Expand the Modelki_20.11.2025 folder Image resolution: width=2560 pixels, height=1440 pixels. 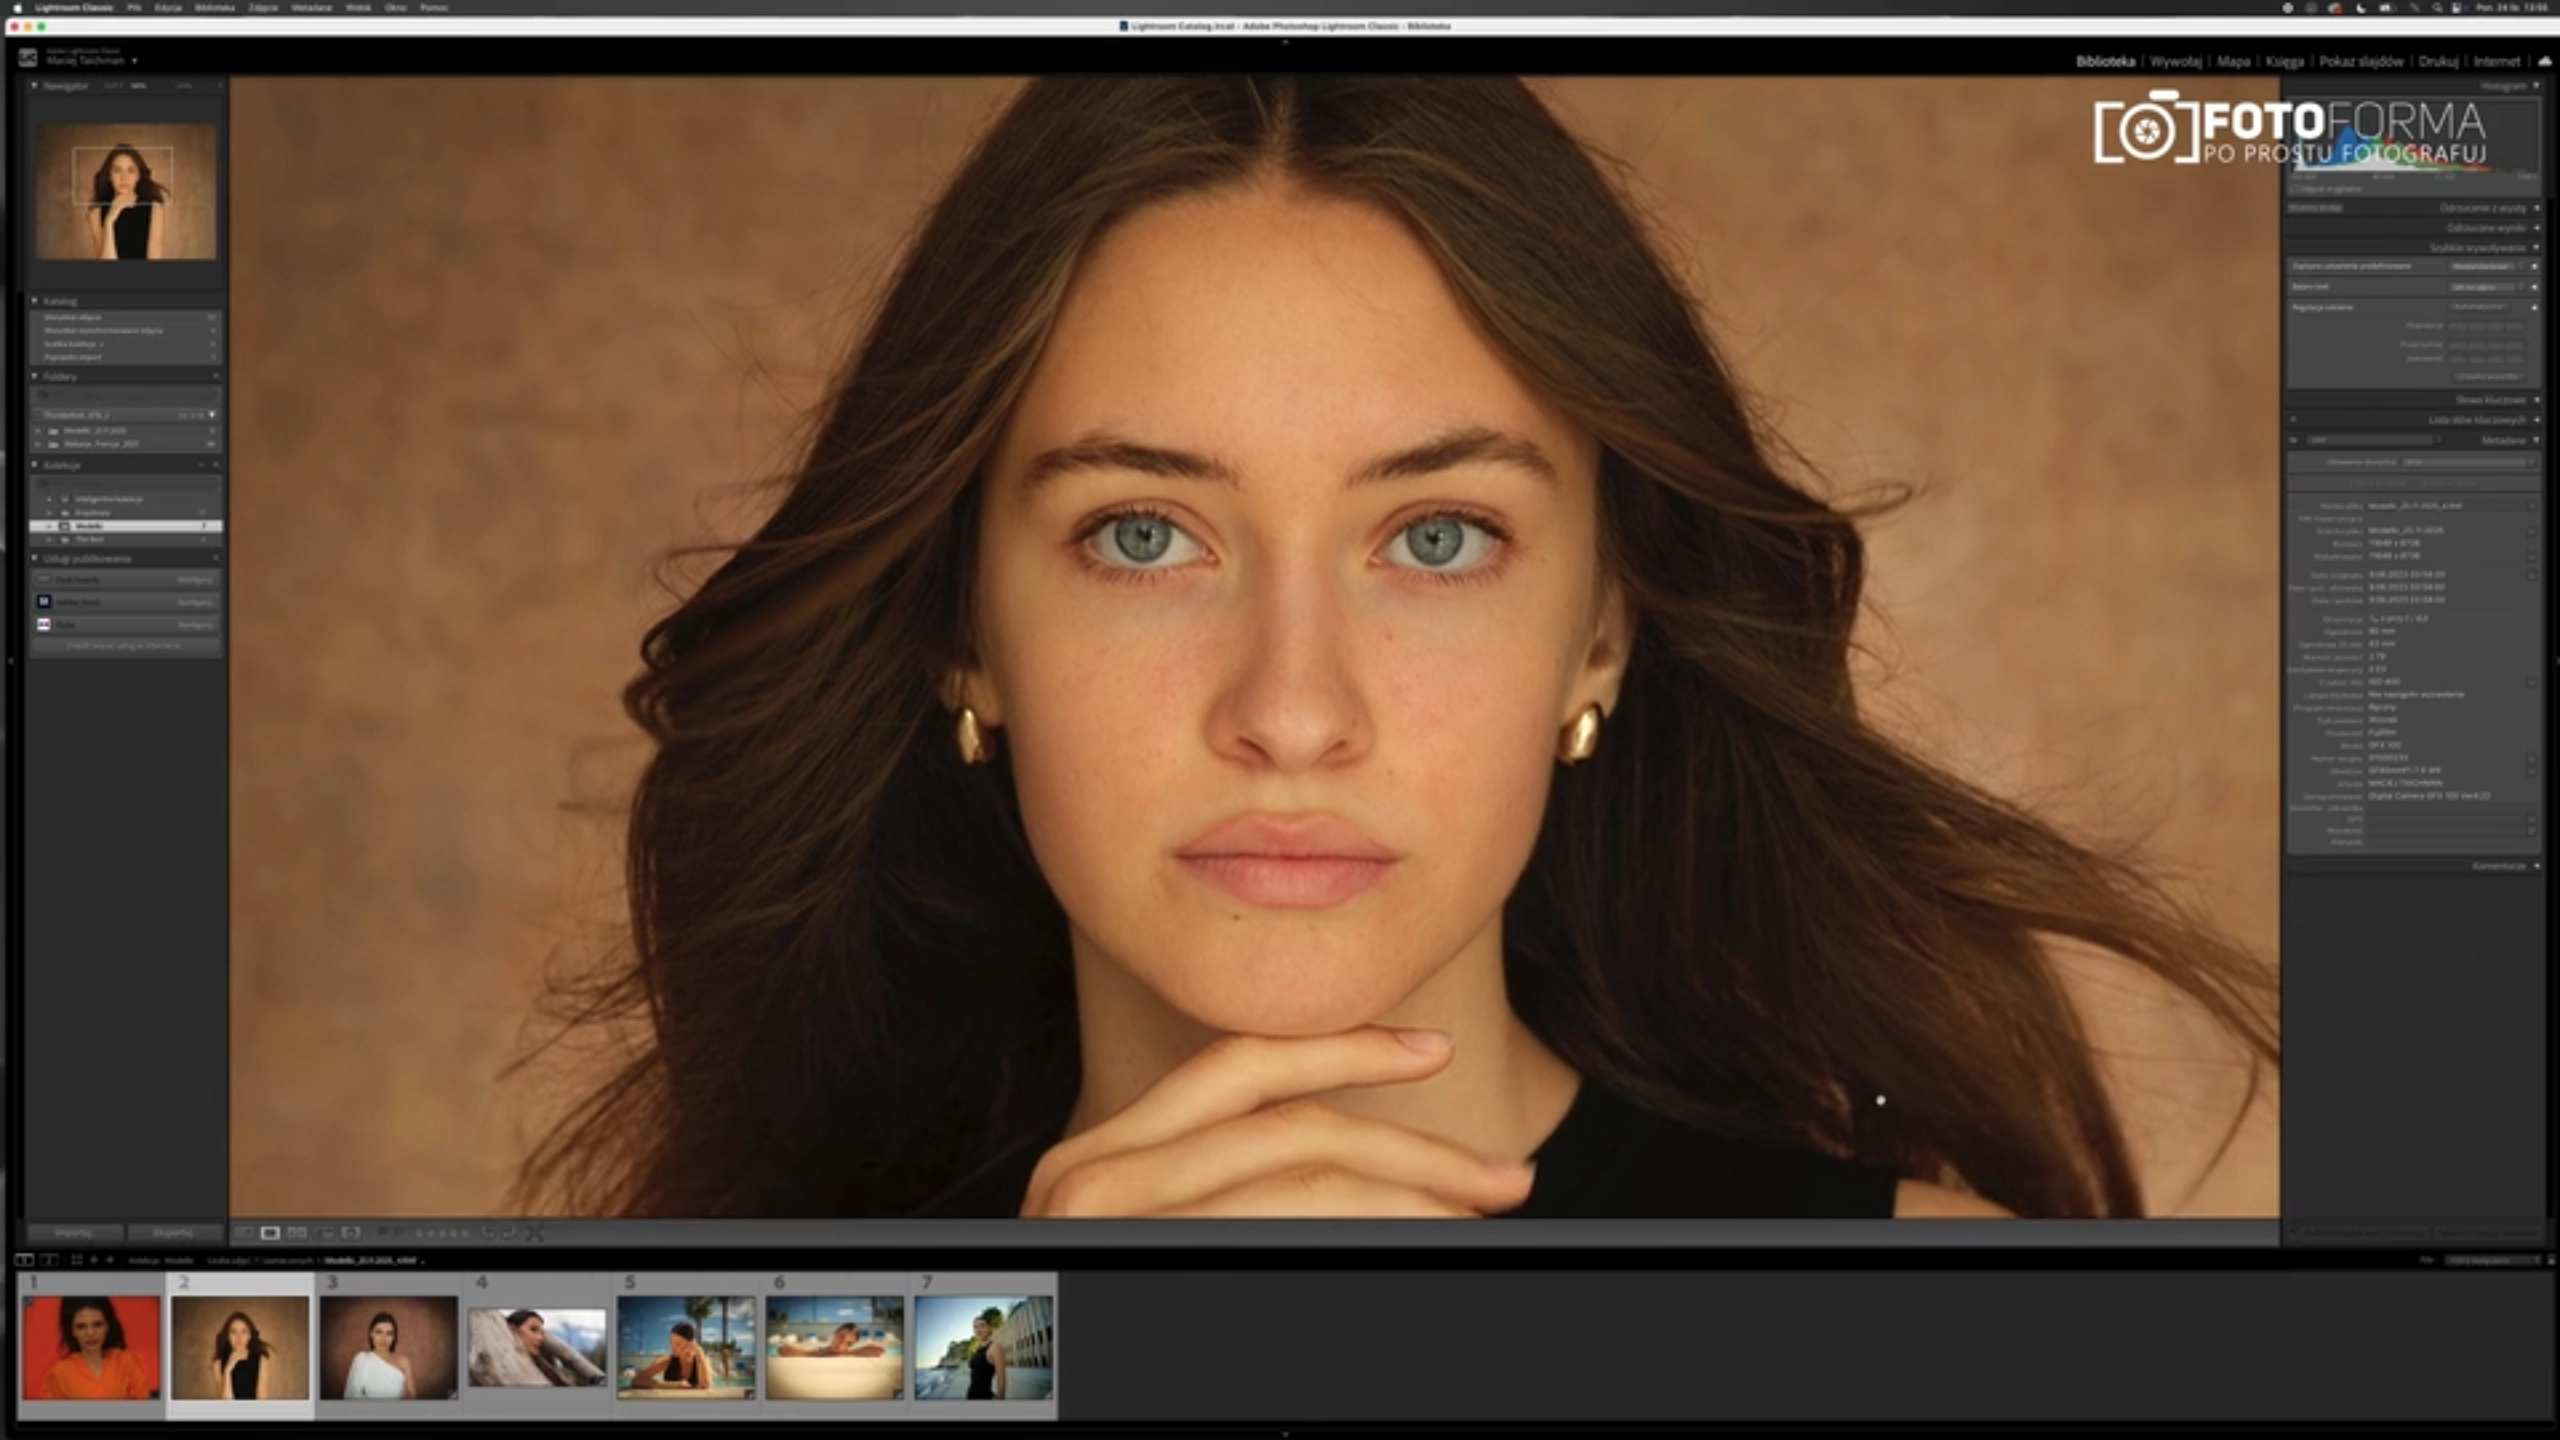(x=39, y=431)
